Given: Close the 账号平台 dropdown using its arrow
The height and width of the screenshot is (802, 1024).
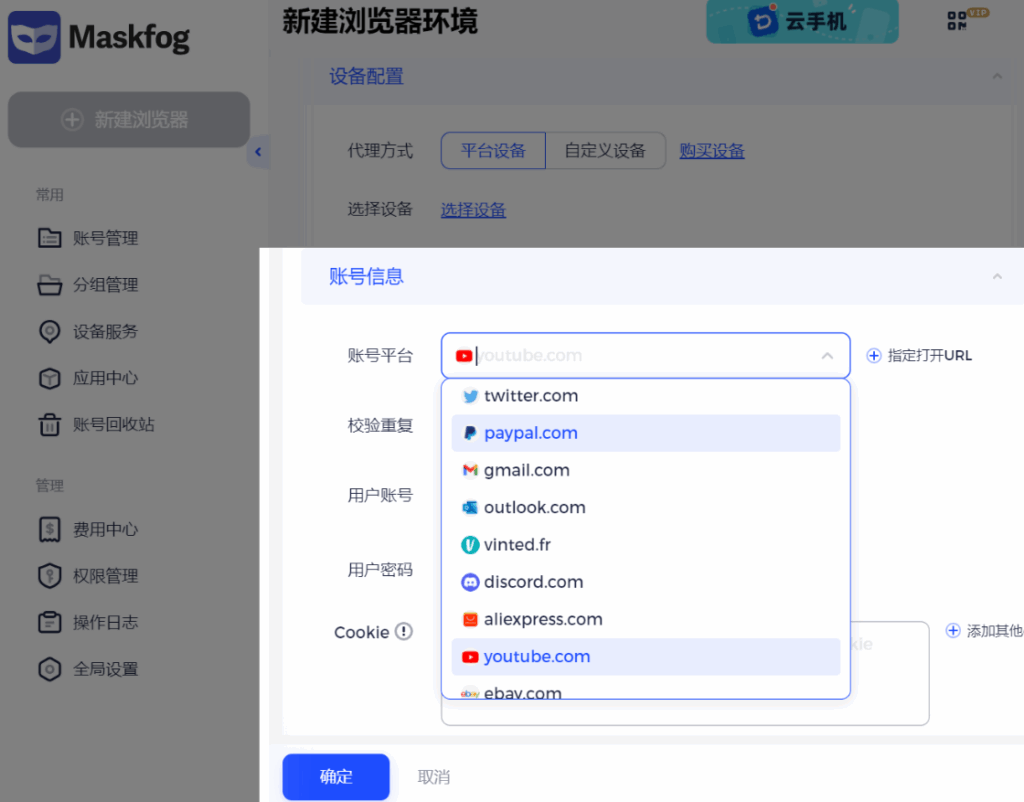Looking at the screenshot, I should point(827,356).
